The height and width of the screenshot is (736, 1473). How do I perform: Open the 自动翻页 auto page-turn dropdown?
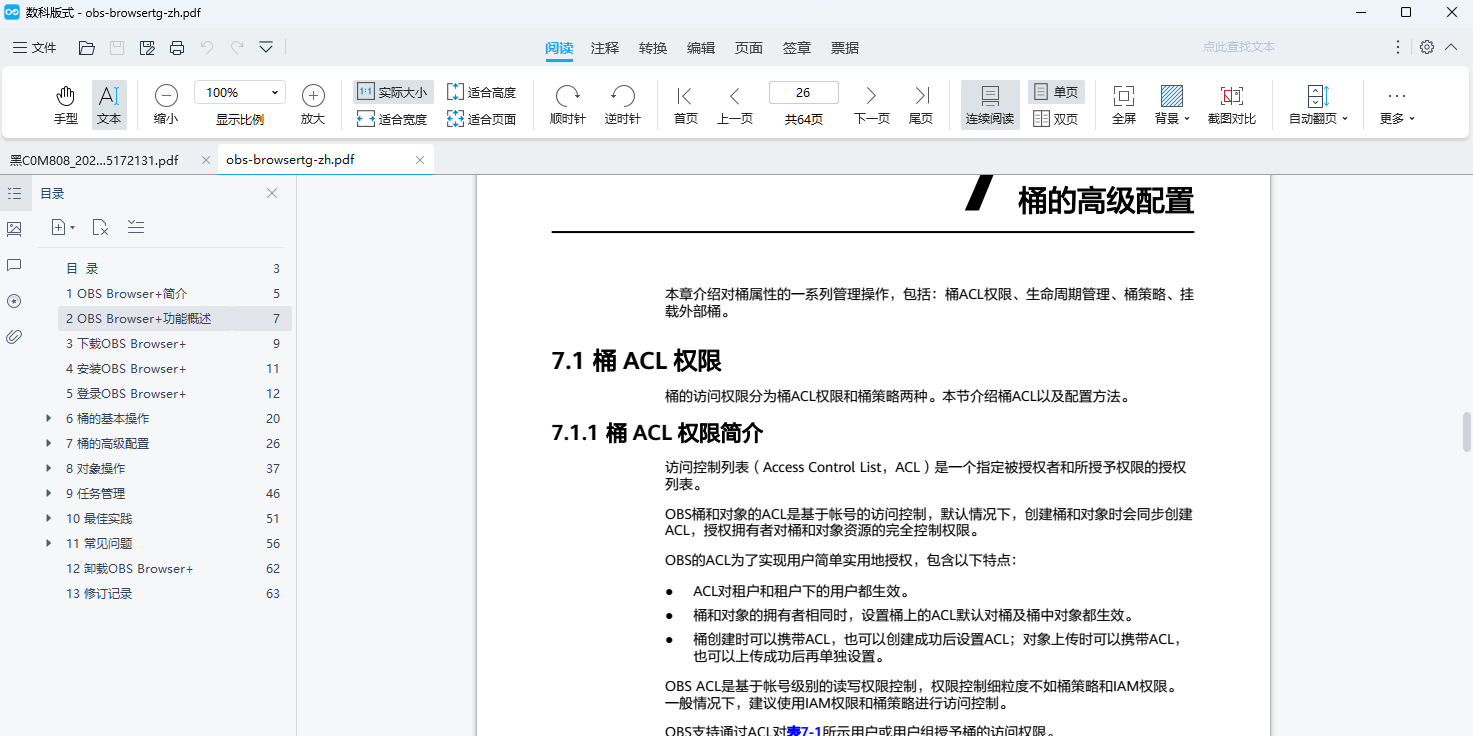tap(1318, 105)
